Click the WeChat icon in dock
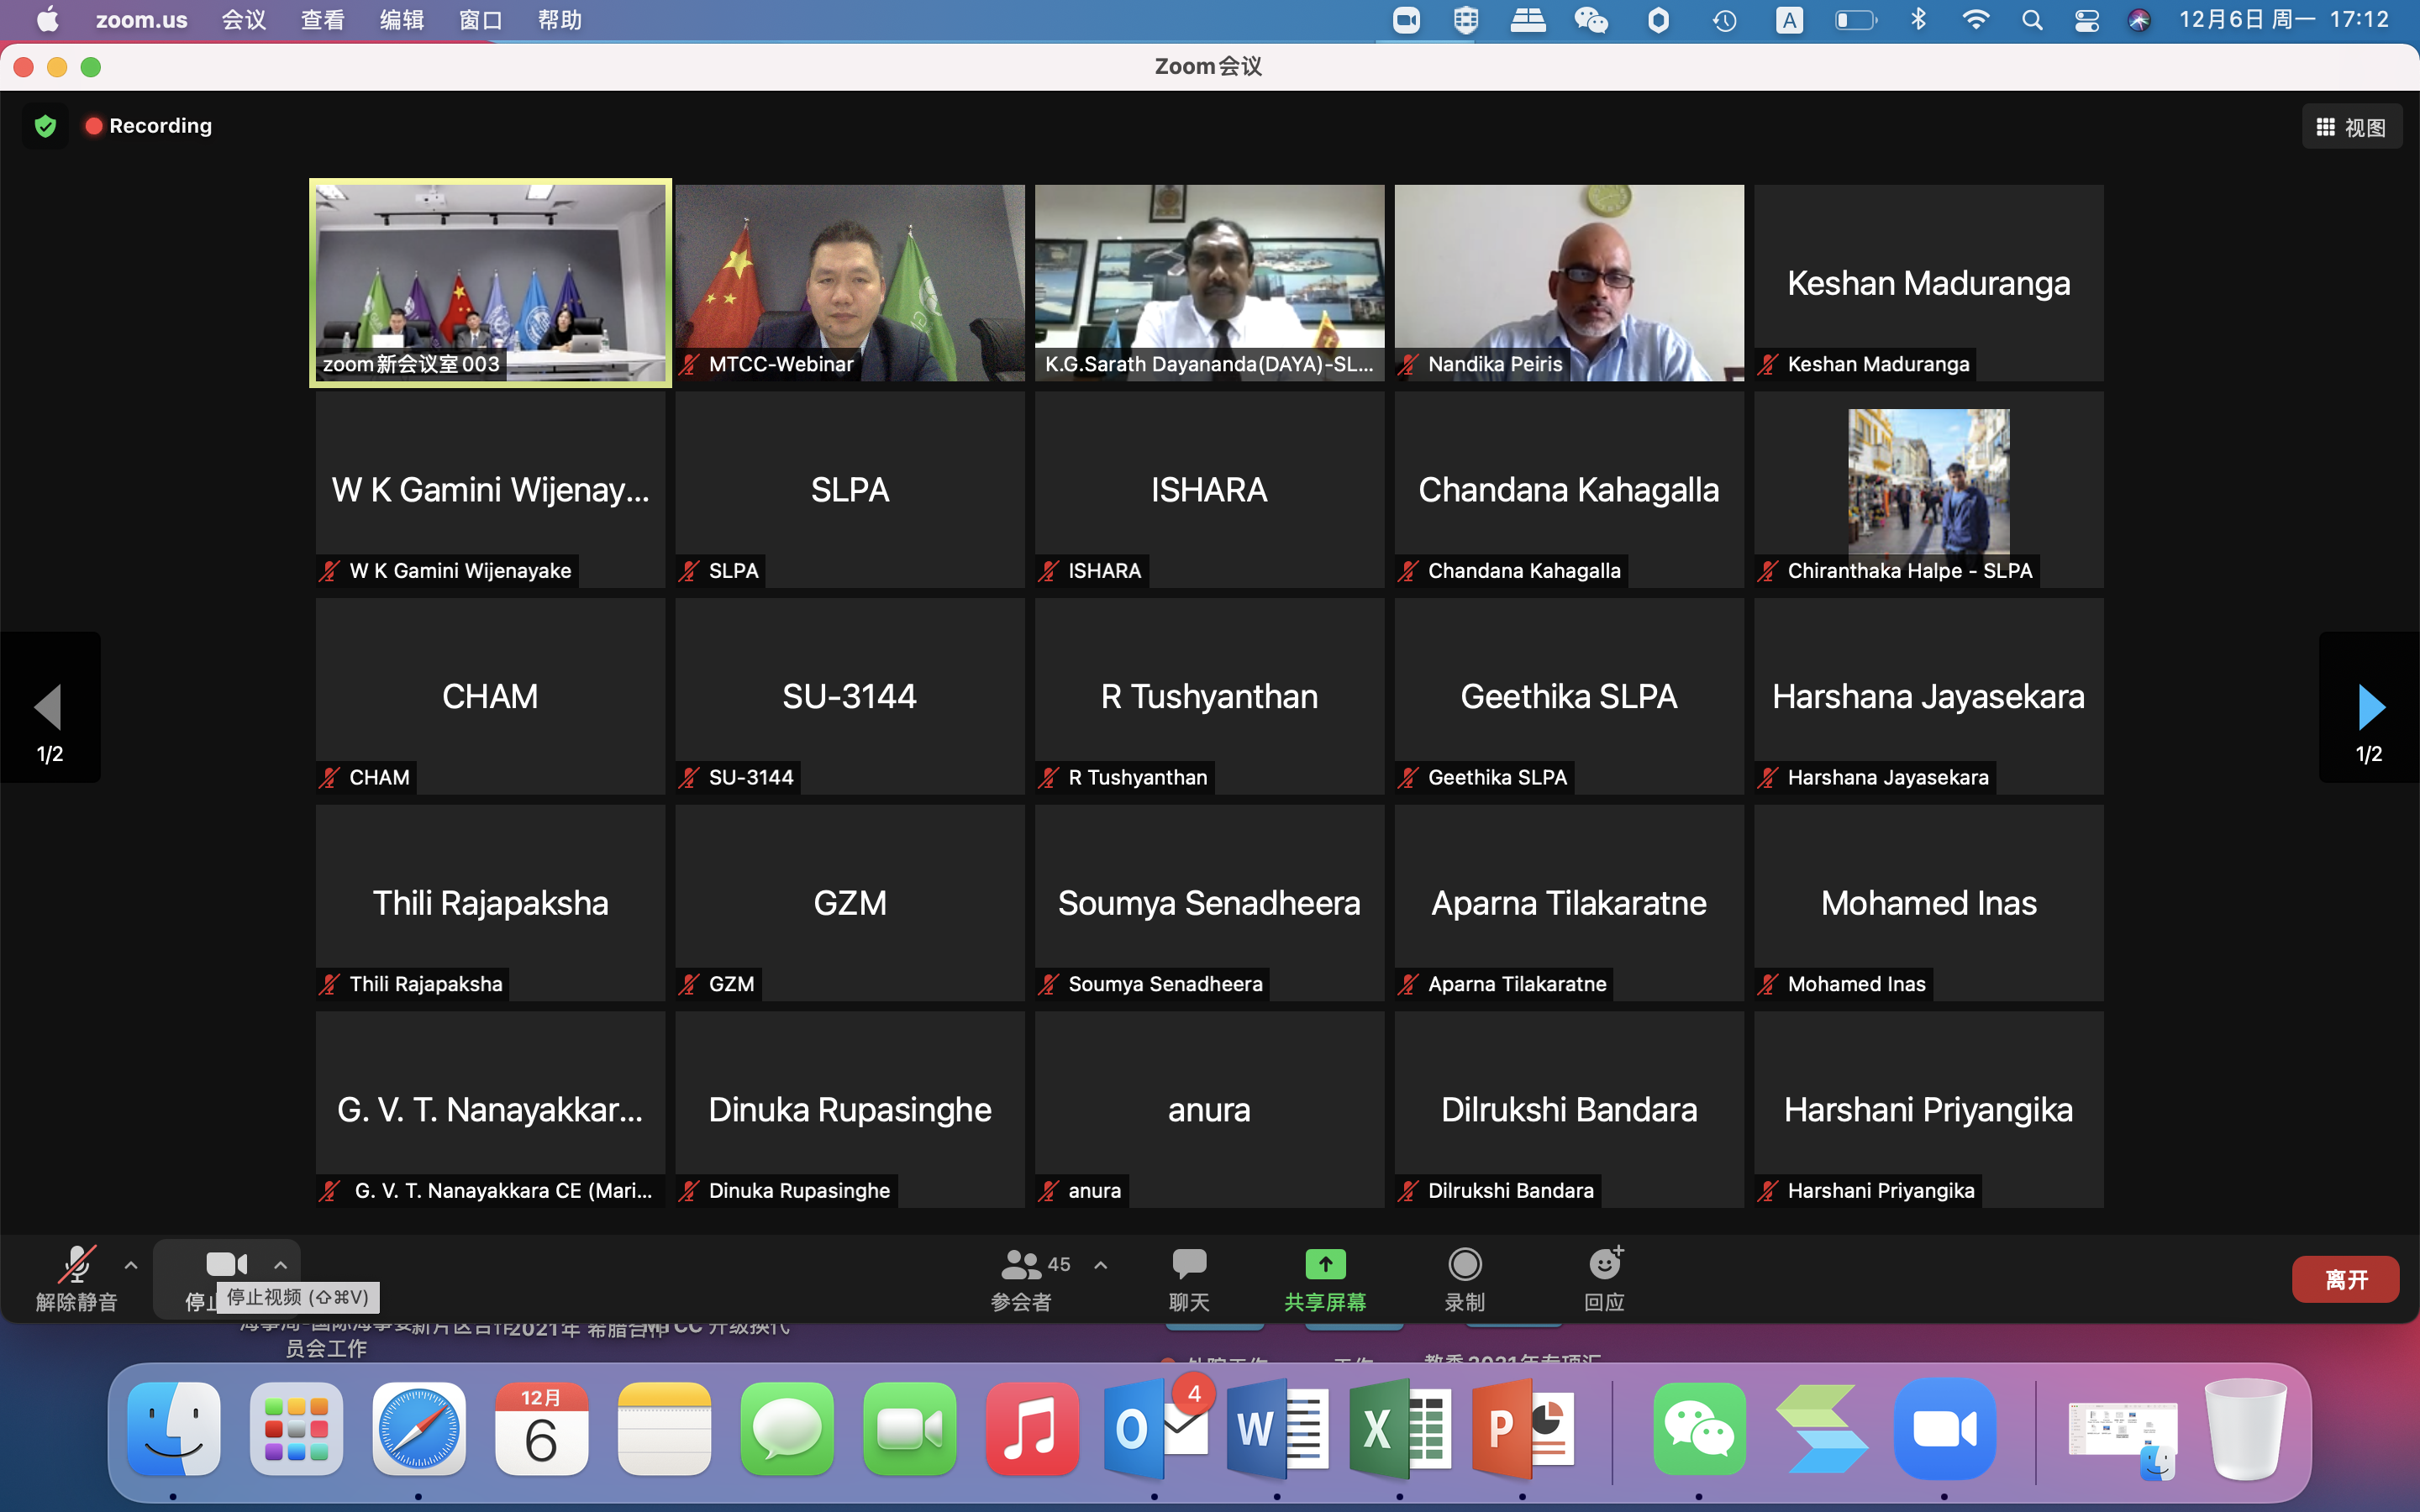The height and width of the screenshot is (1512, 2420). click(x=1698, y=1428)
